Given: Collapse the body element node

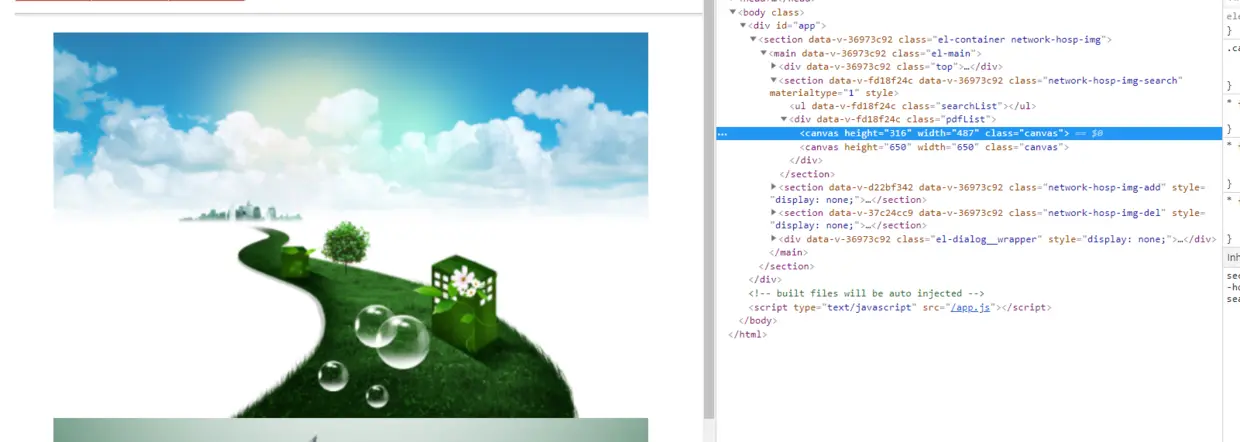Looking at the screenshot, I should 732,13.
